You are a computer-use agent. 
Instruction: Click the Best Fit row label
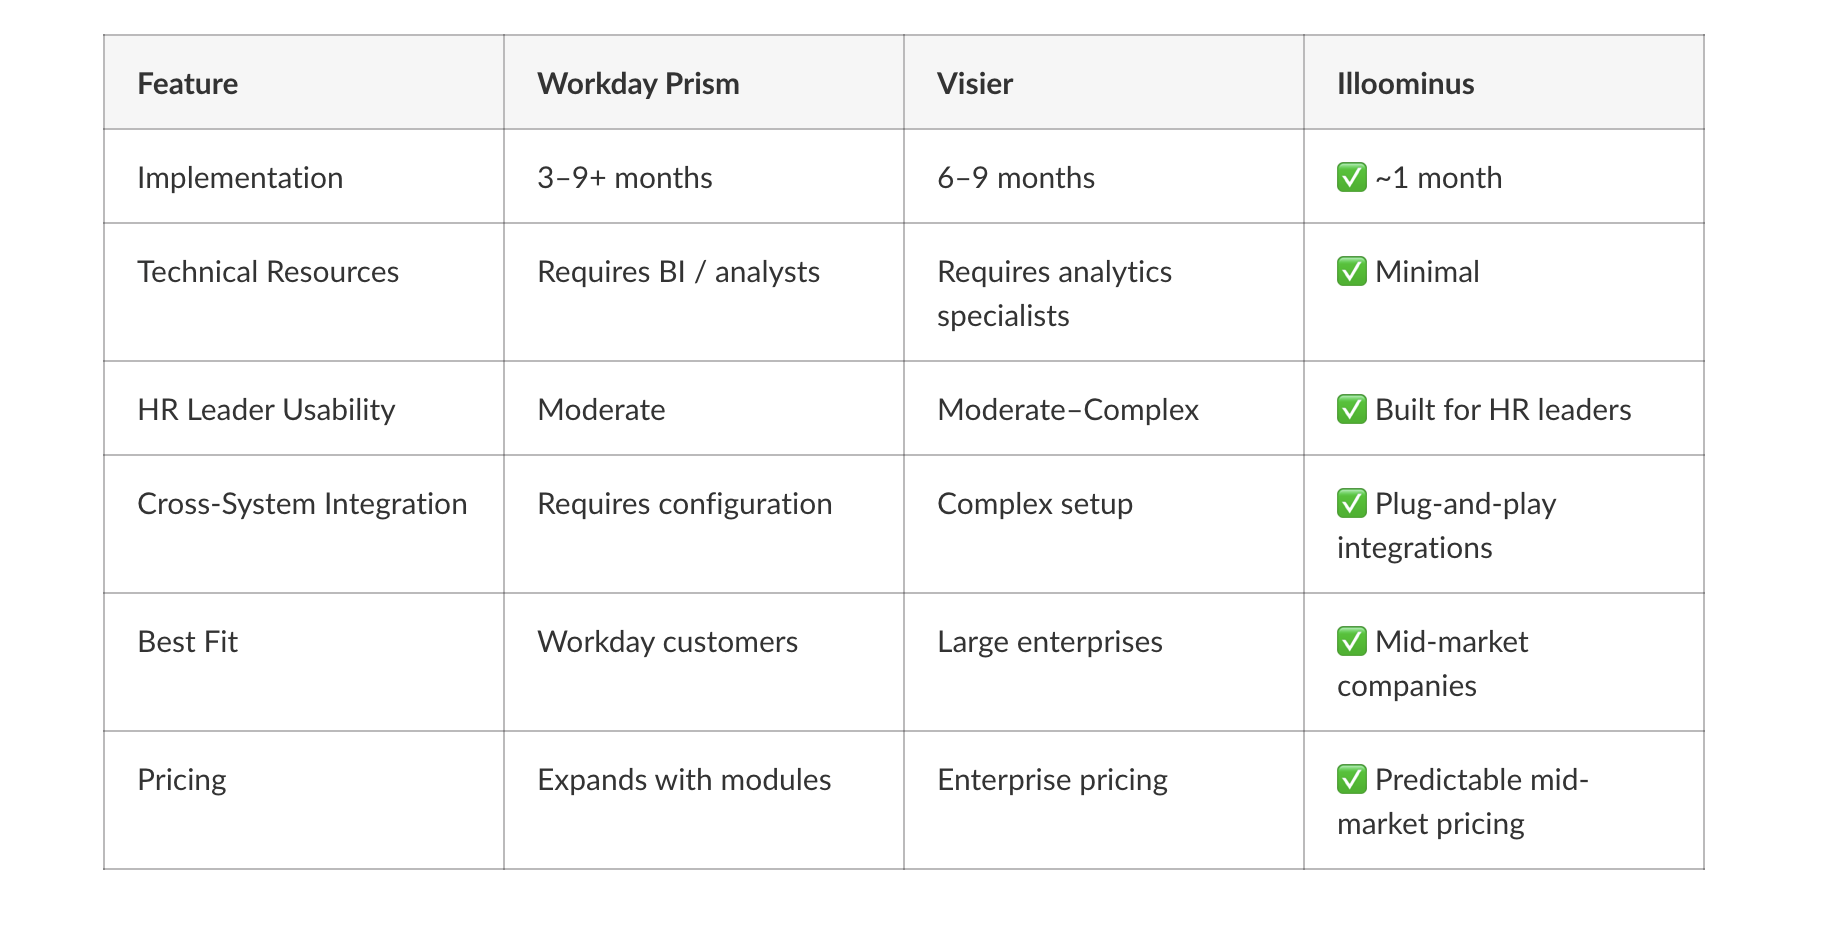coord(188,641)
